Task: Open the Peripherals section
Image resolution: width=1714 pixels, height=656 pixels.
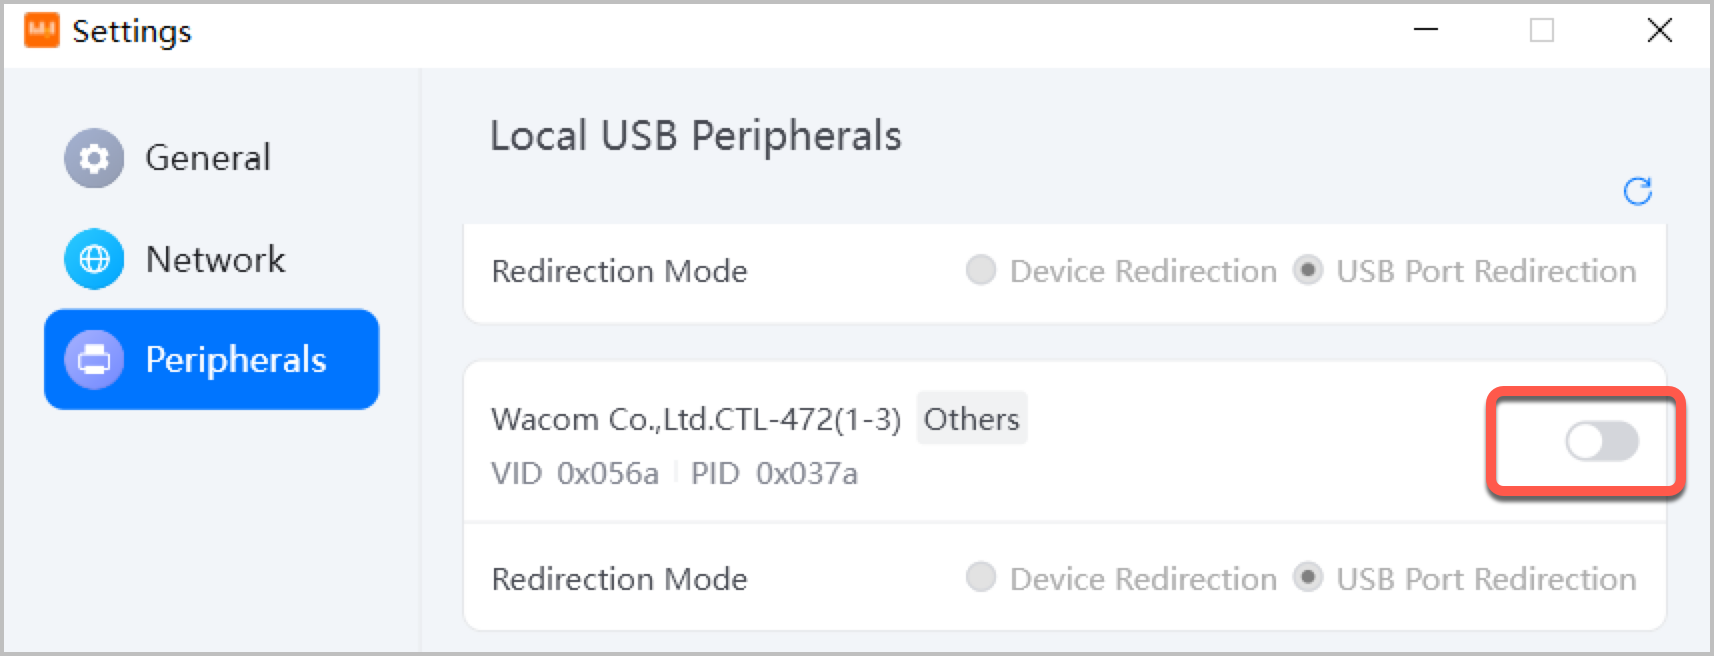Action: coord(236,359)
